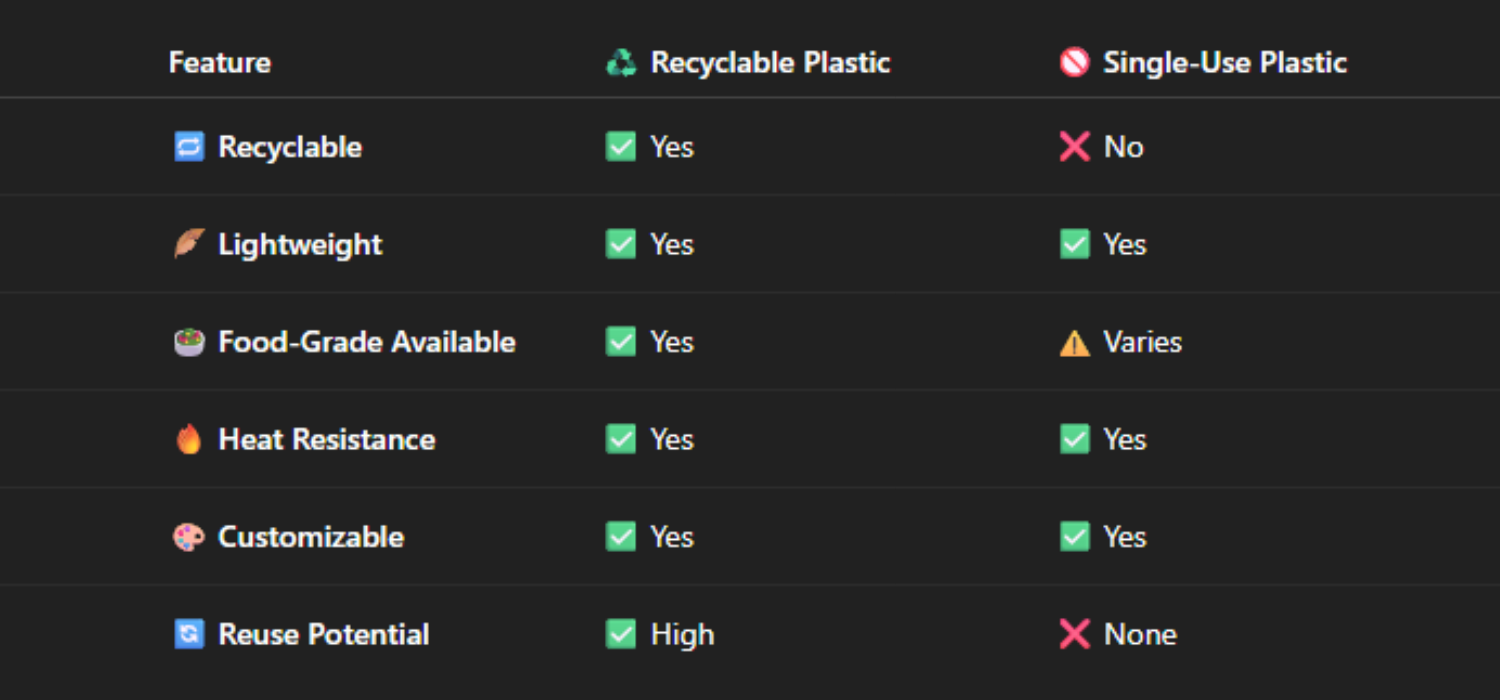
Task: Click the Food-Grade Available row label
Action: [367, 342]
